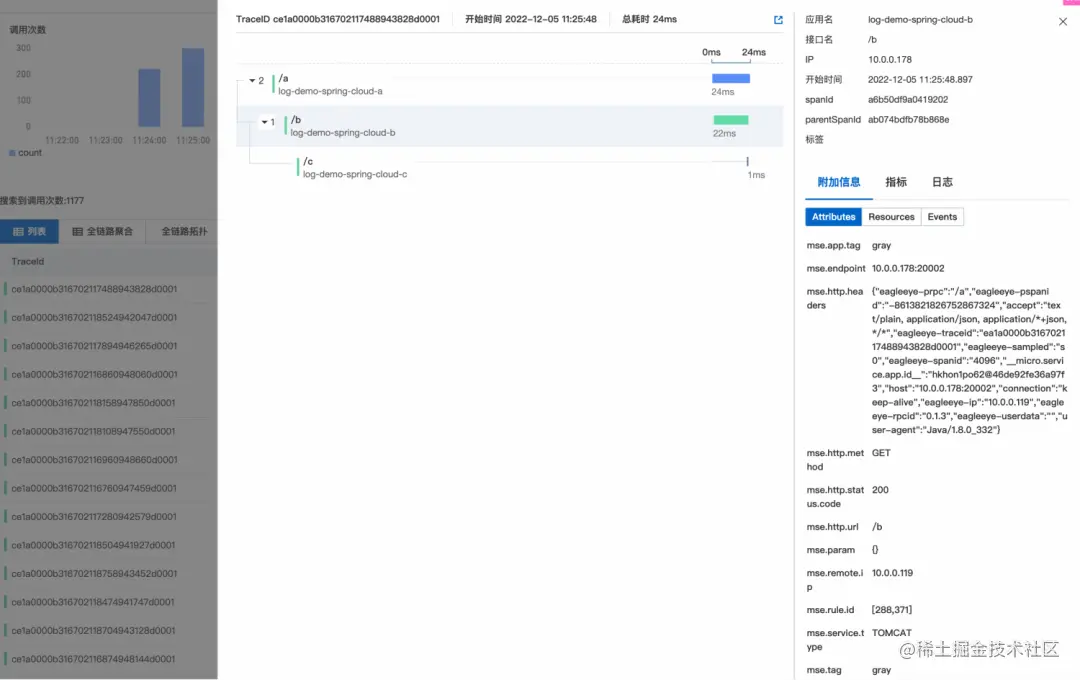The height and width of the screenshot is (680, 1080).
Task: Click the list icon in 列表 tab
Action: click(18, 231)
